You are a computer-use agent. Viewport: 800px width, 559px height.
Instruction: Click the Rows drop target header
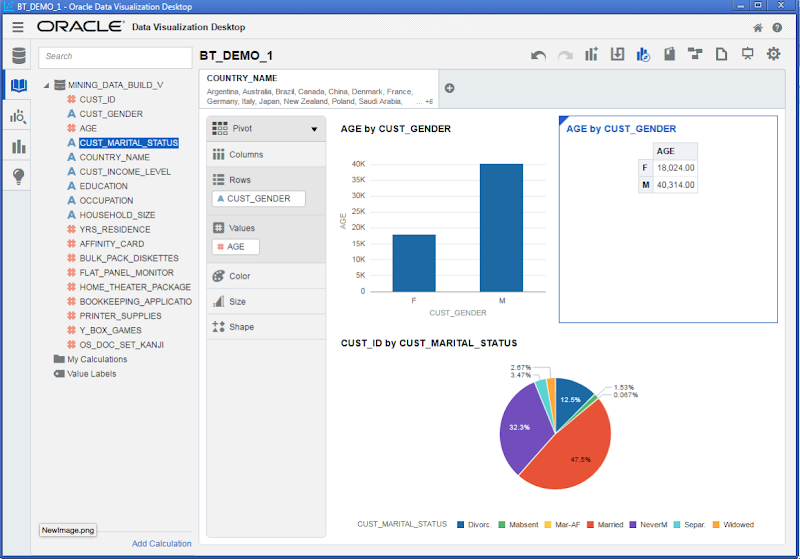pyautogui.click(x=266, y=180)
